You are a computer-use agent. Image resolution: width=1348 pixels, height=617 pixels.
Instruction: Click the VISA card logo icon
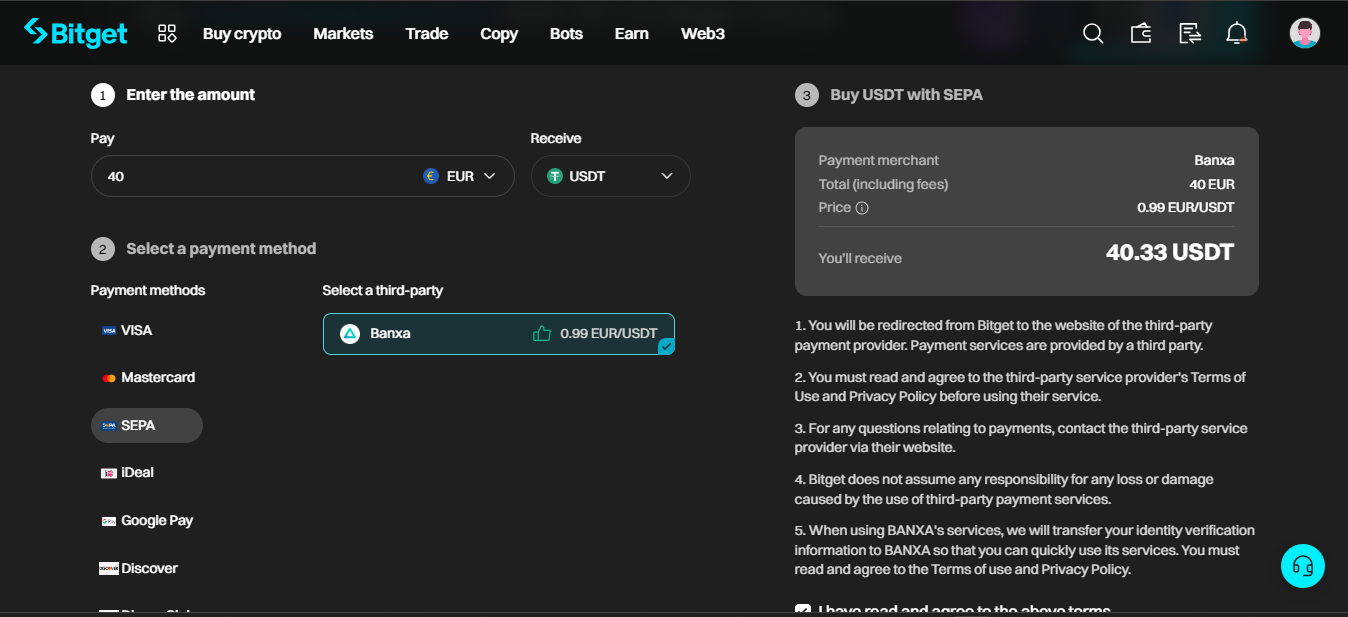pos(109,331)
